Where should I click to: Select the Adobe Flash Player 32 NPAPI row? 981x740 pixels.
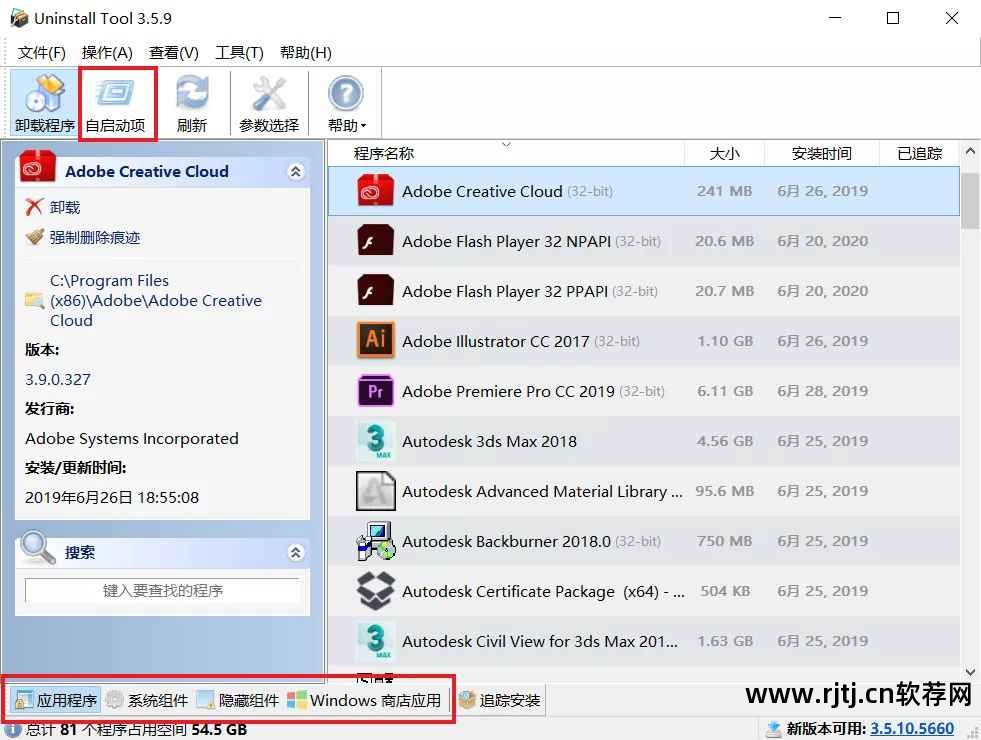644,241
